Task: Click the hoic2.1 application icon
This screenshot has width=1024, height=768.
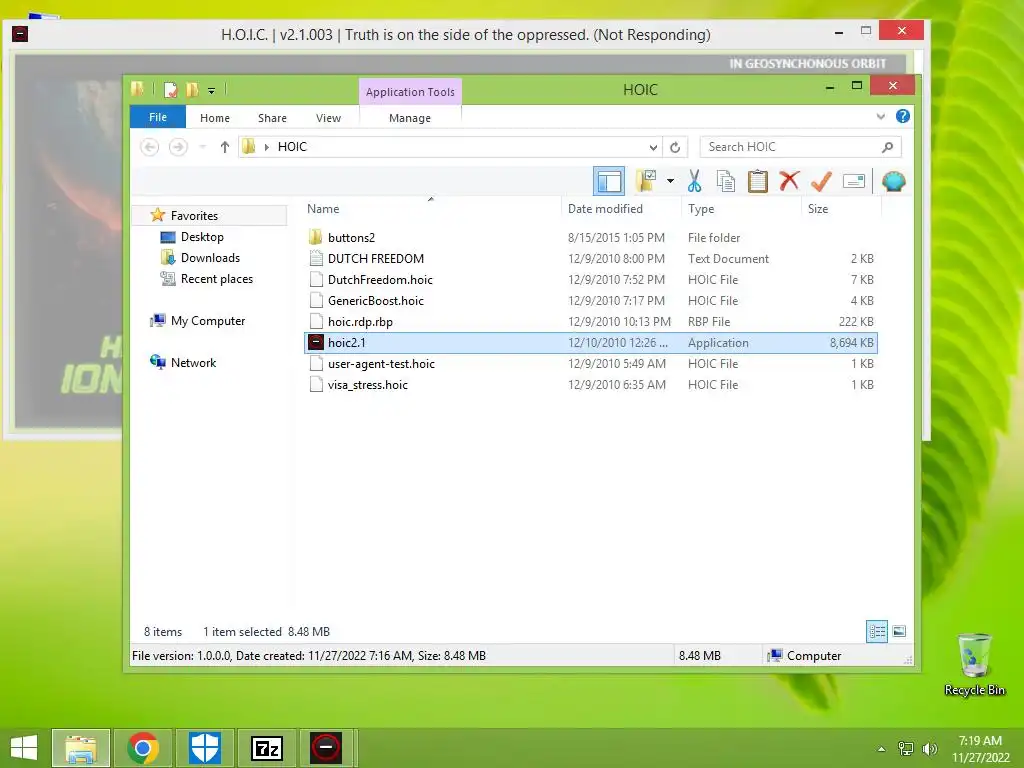Action: [316, 342]
